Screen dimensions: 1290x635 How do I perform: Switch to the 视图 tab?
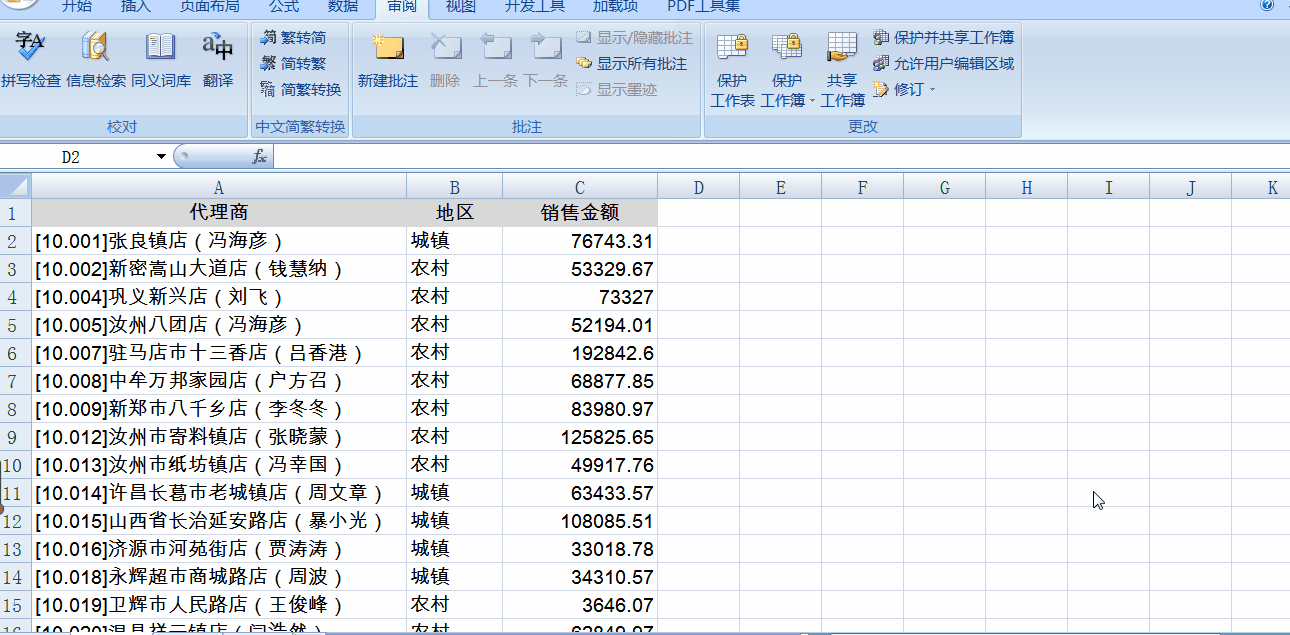[461, 6]
